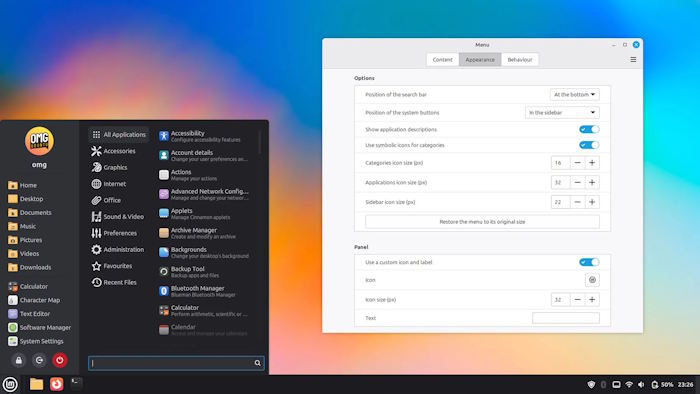Increase Sidebar icon size

pos(592,202)
